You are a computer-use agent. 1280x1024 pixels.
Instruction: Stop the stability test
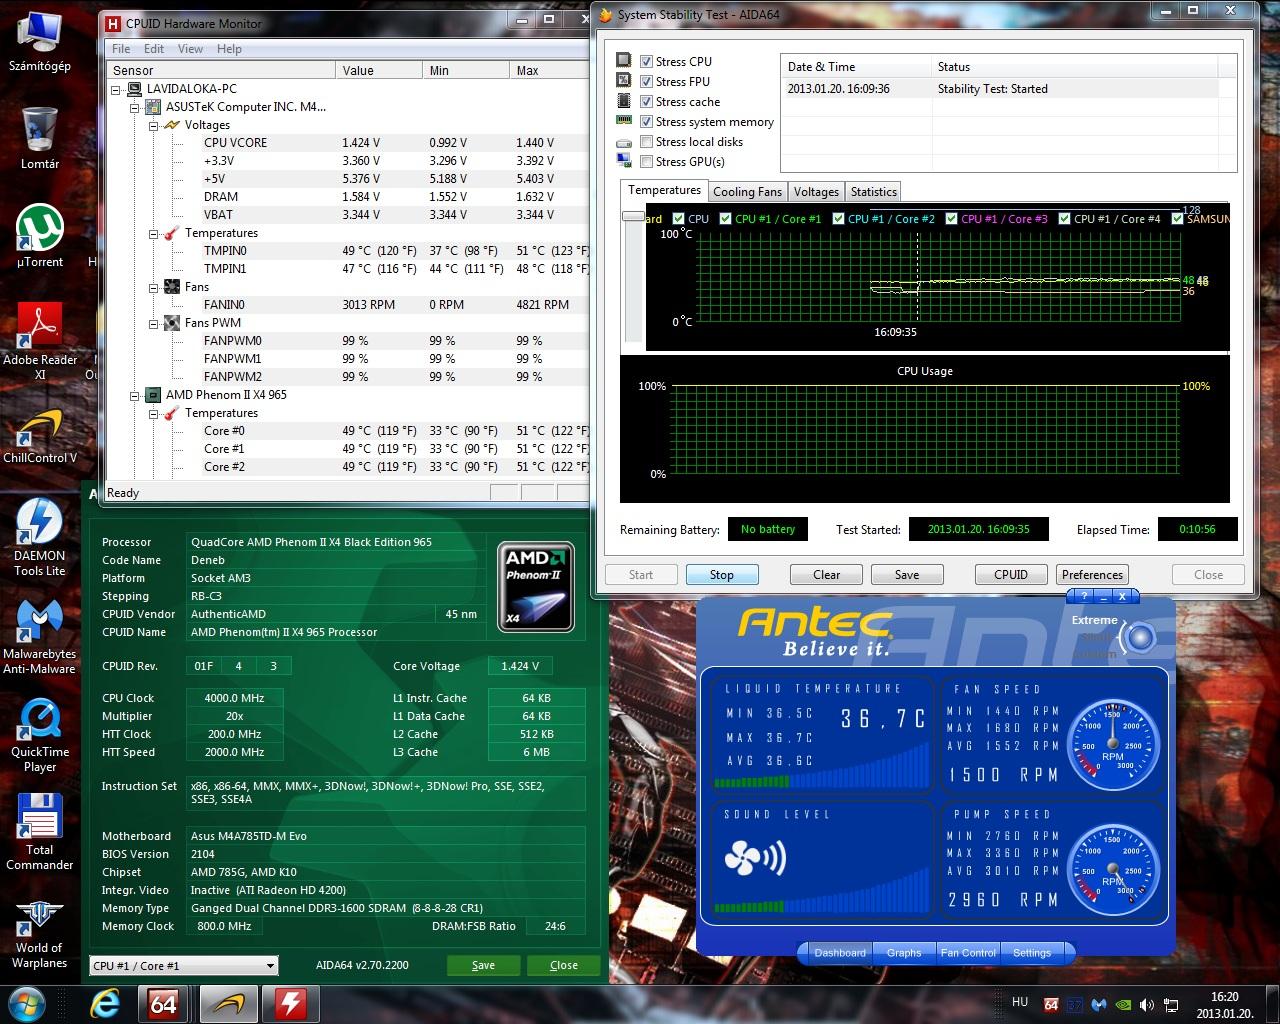coord(722,575)
